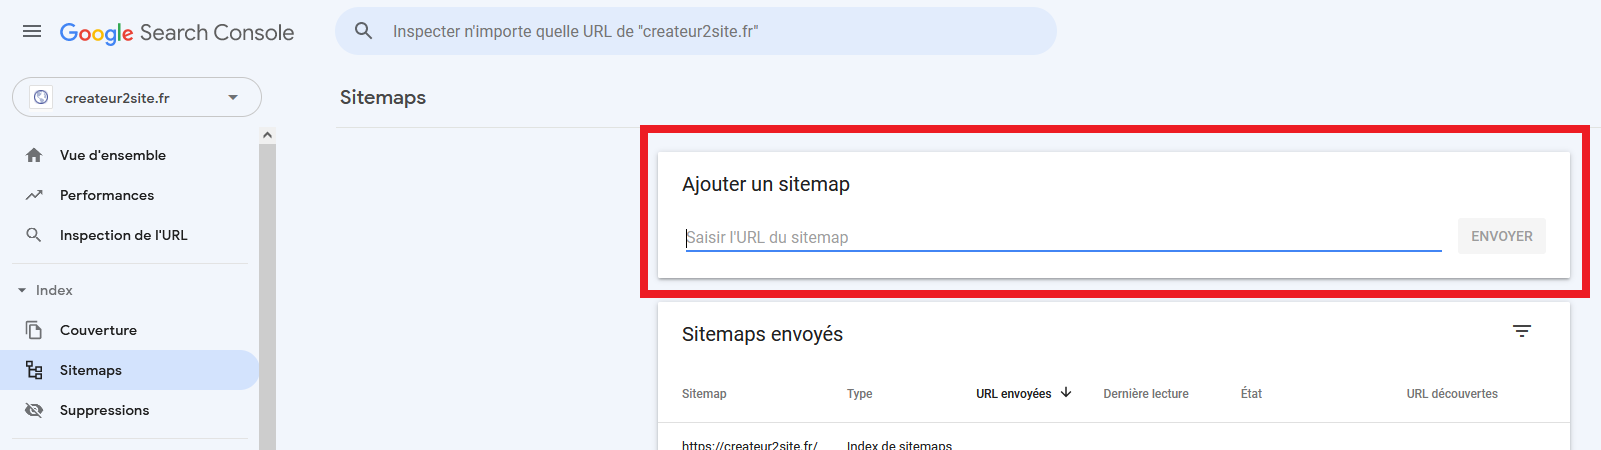
Task: Click the Inspection de l'URL magnifier icon
Action: pyautogui.click(x=34, y=235)
